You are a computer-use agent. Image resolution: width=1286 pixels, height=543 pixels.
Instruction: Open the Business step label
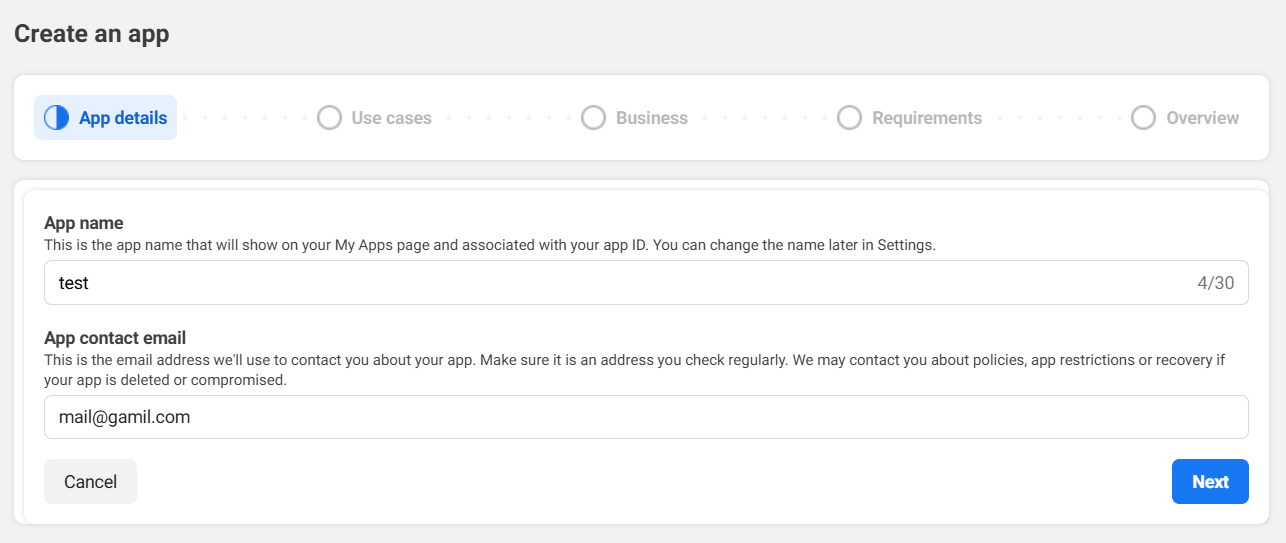(651, 118)
